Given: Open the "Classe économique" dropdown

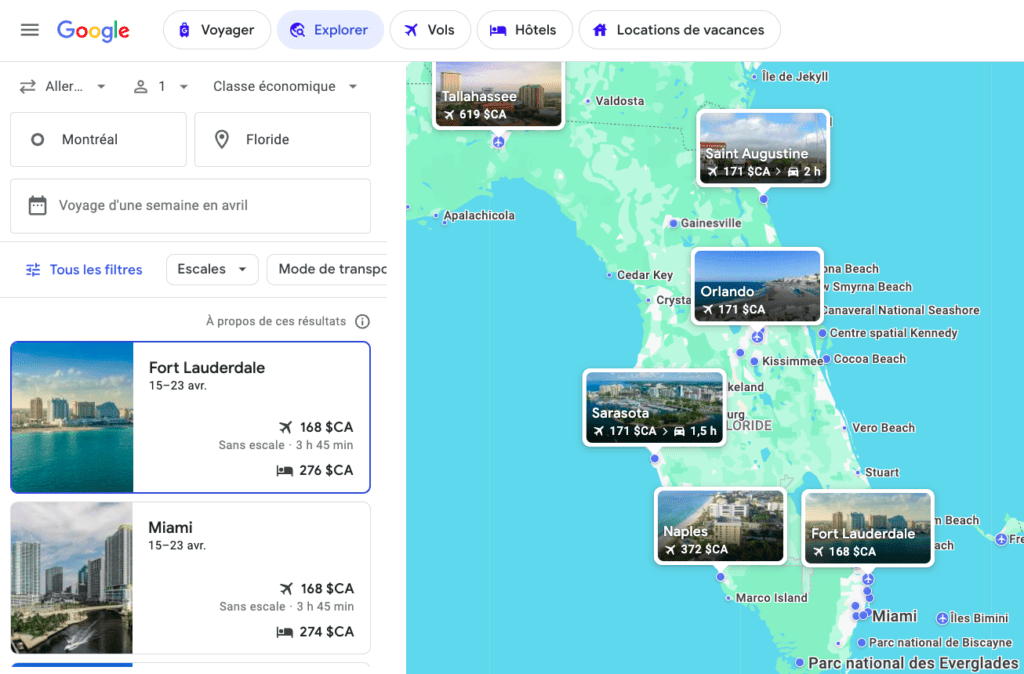Looking at the screenshot, I should (283, 86).
